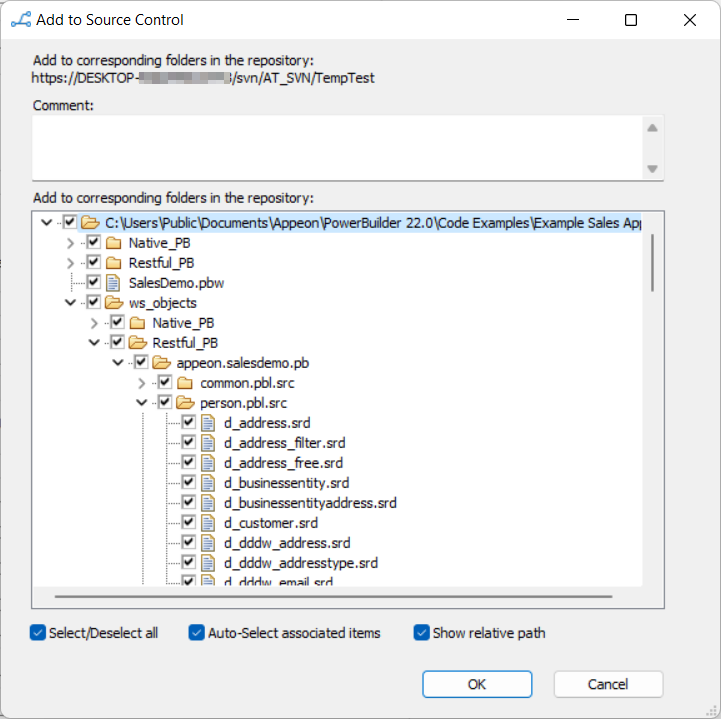Viewport: 721px width, 719px height.
Task: Click the Cancel button
Action: [x=608, y=684]
